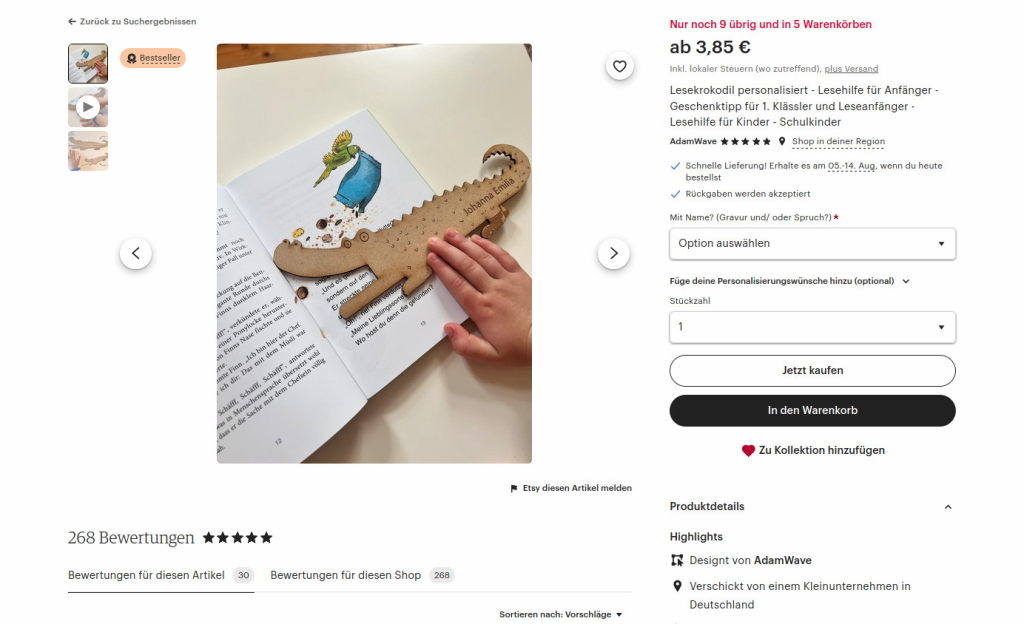Click the Bestseller badge
Image resolution: width=1024 pixels, height=624 pixels.
tap(153, 58)
